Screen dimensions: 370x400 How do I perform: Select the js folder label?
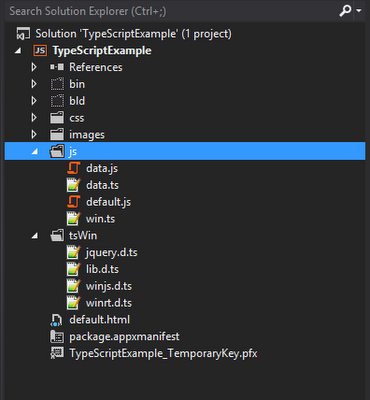pyautogui.click(x=73, y=152)
